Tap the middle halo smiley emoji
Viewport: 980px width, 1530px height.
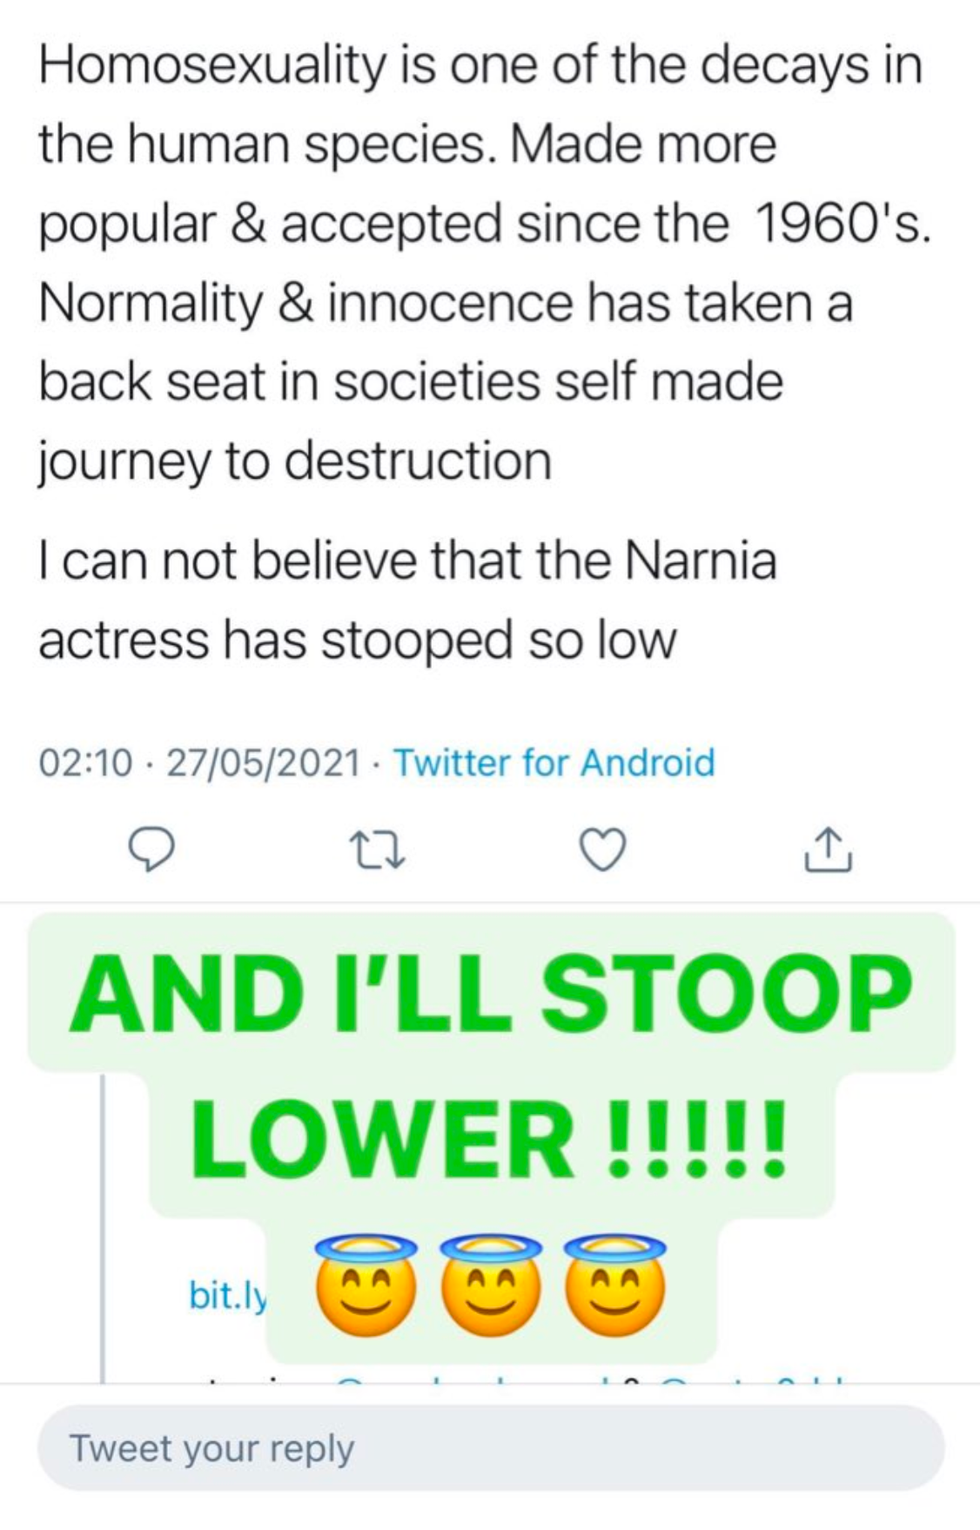tap(491, 1285)
